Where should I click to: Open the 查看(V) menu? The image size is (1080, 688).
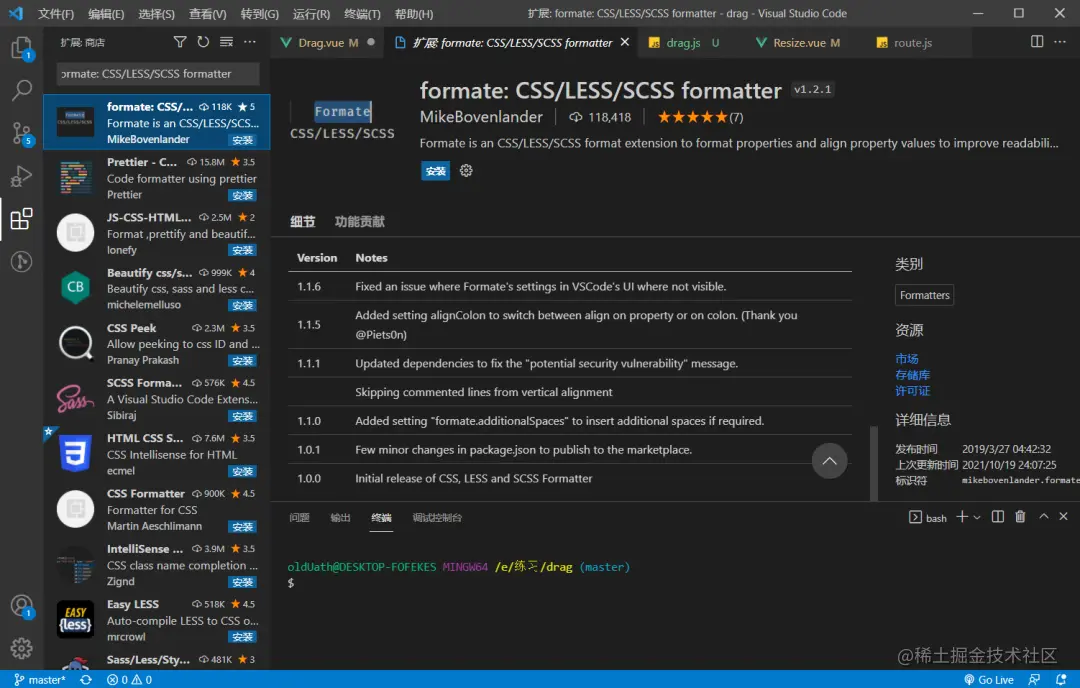point(207,14)
